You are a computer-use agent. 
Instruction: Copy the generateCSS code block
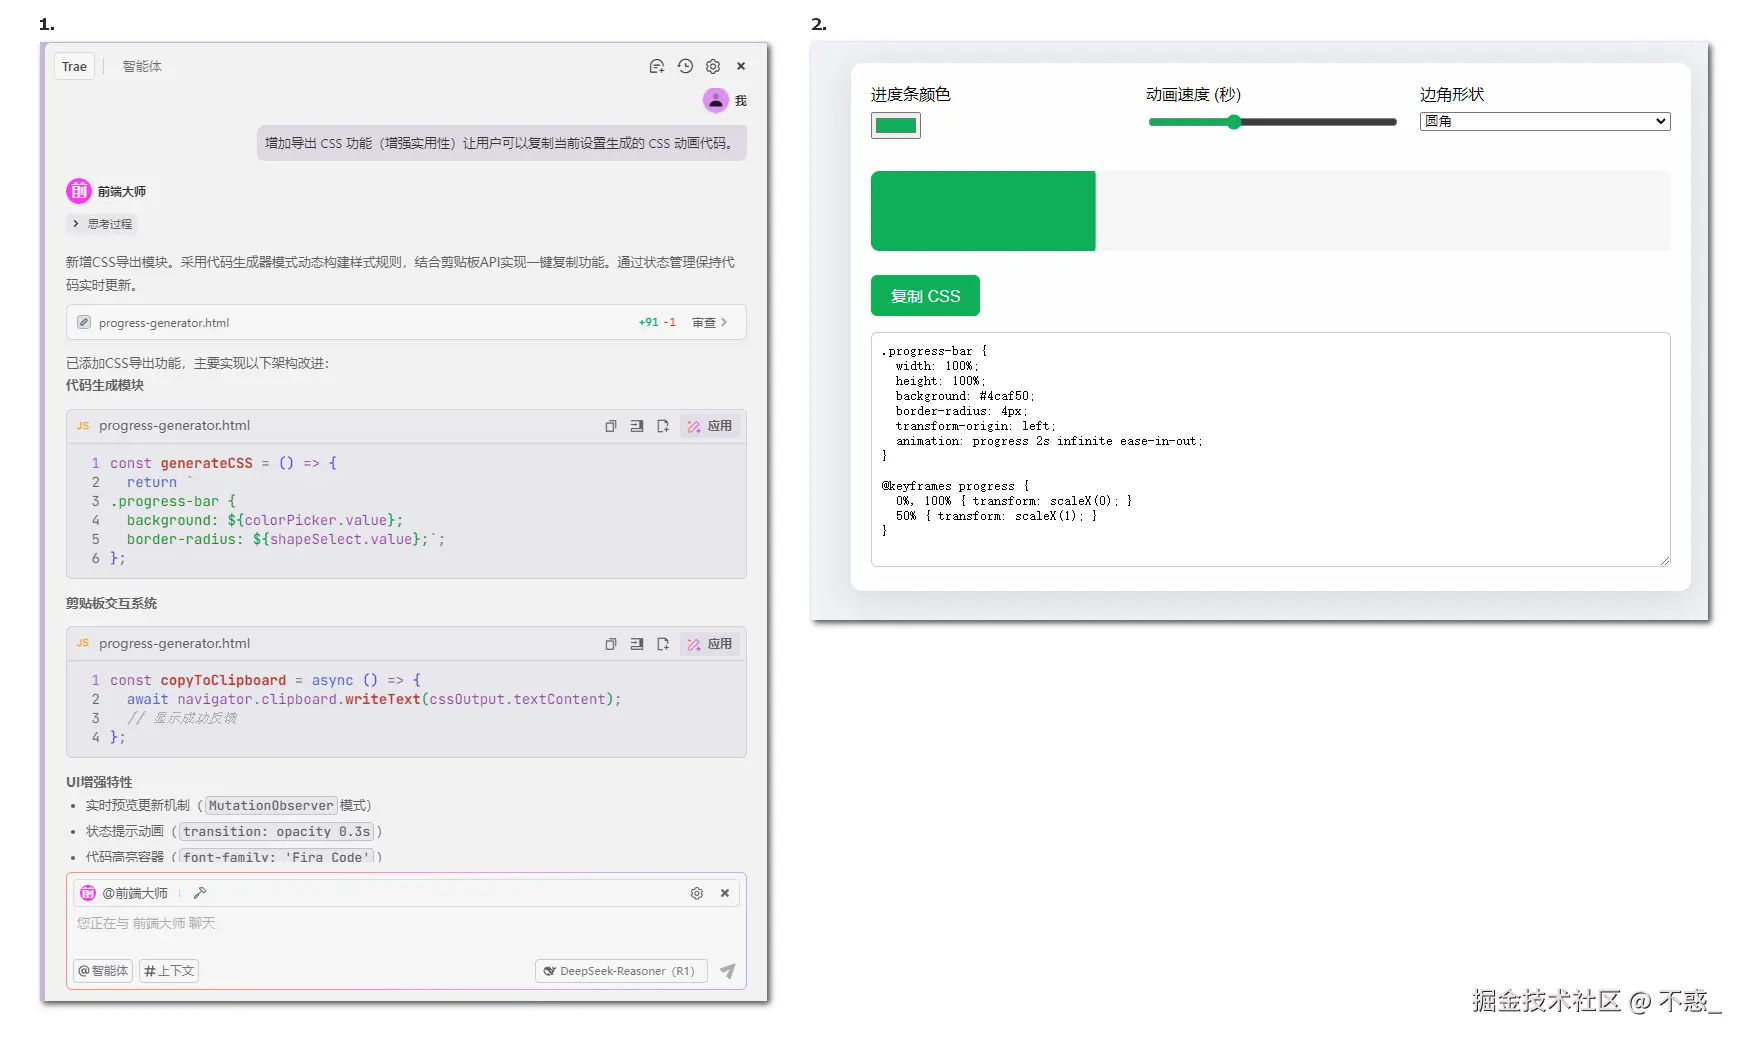(x=611, y=426)
